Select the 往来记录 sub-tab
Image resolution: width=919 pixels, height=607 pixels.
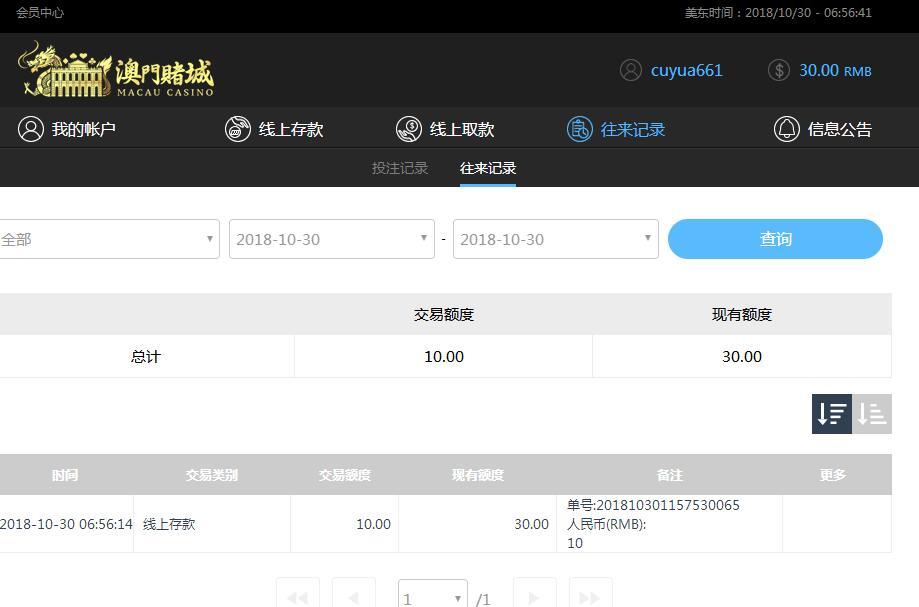click(488, 168)
